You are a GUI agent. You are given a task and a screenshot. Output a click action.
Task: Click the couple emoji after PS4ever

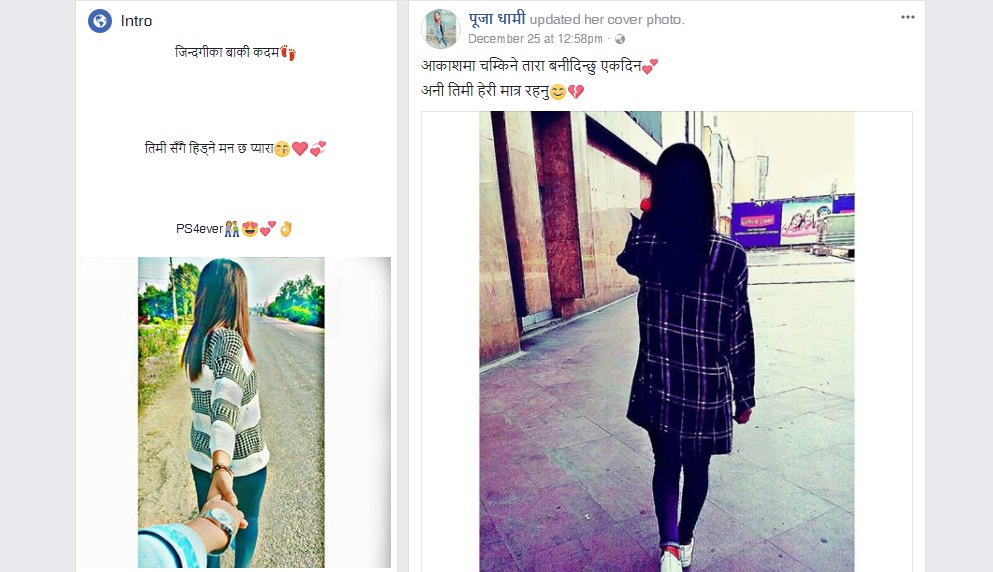[x=232, y=229]
